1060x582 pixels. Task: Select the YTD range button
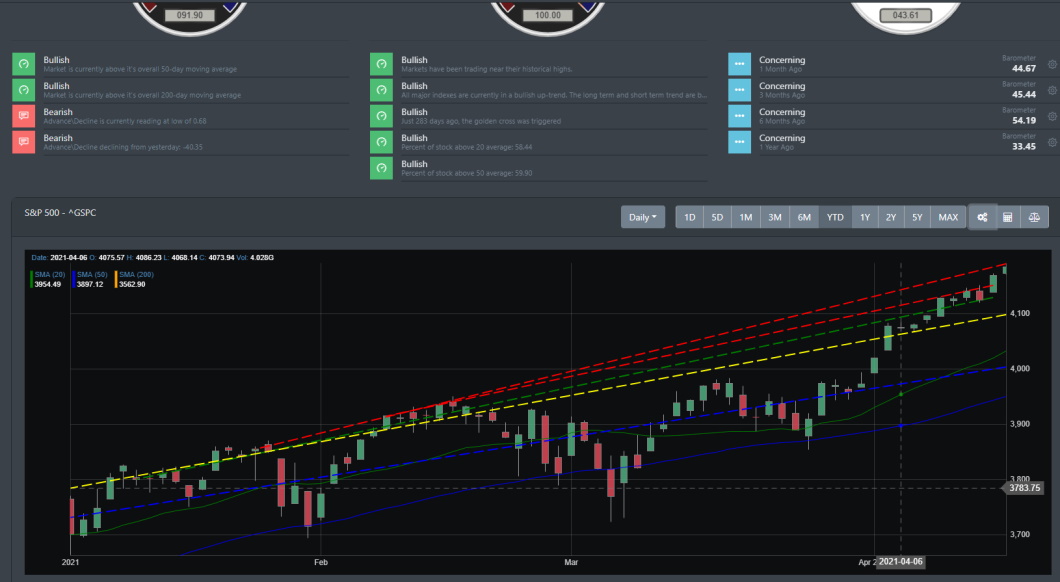[x=835, y=217]
